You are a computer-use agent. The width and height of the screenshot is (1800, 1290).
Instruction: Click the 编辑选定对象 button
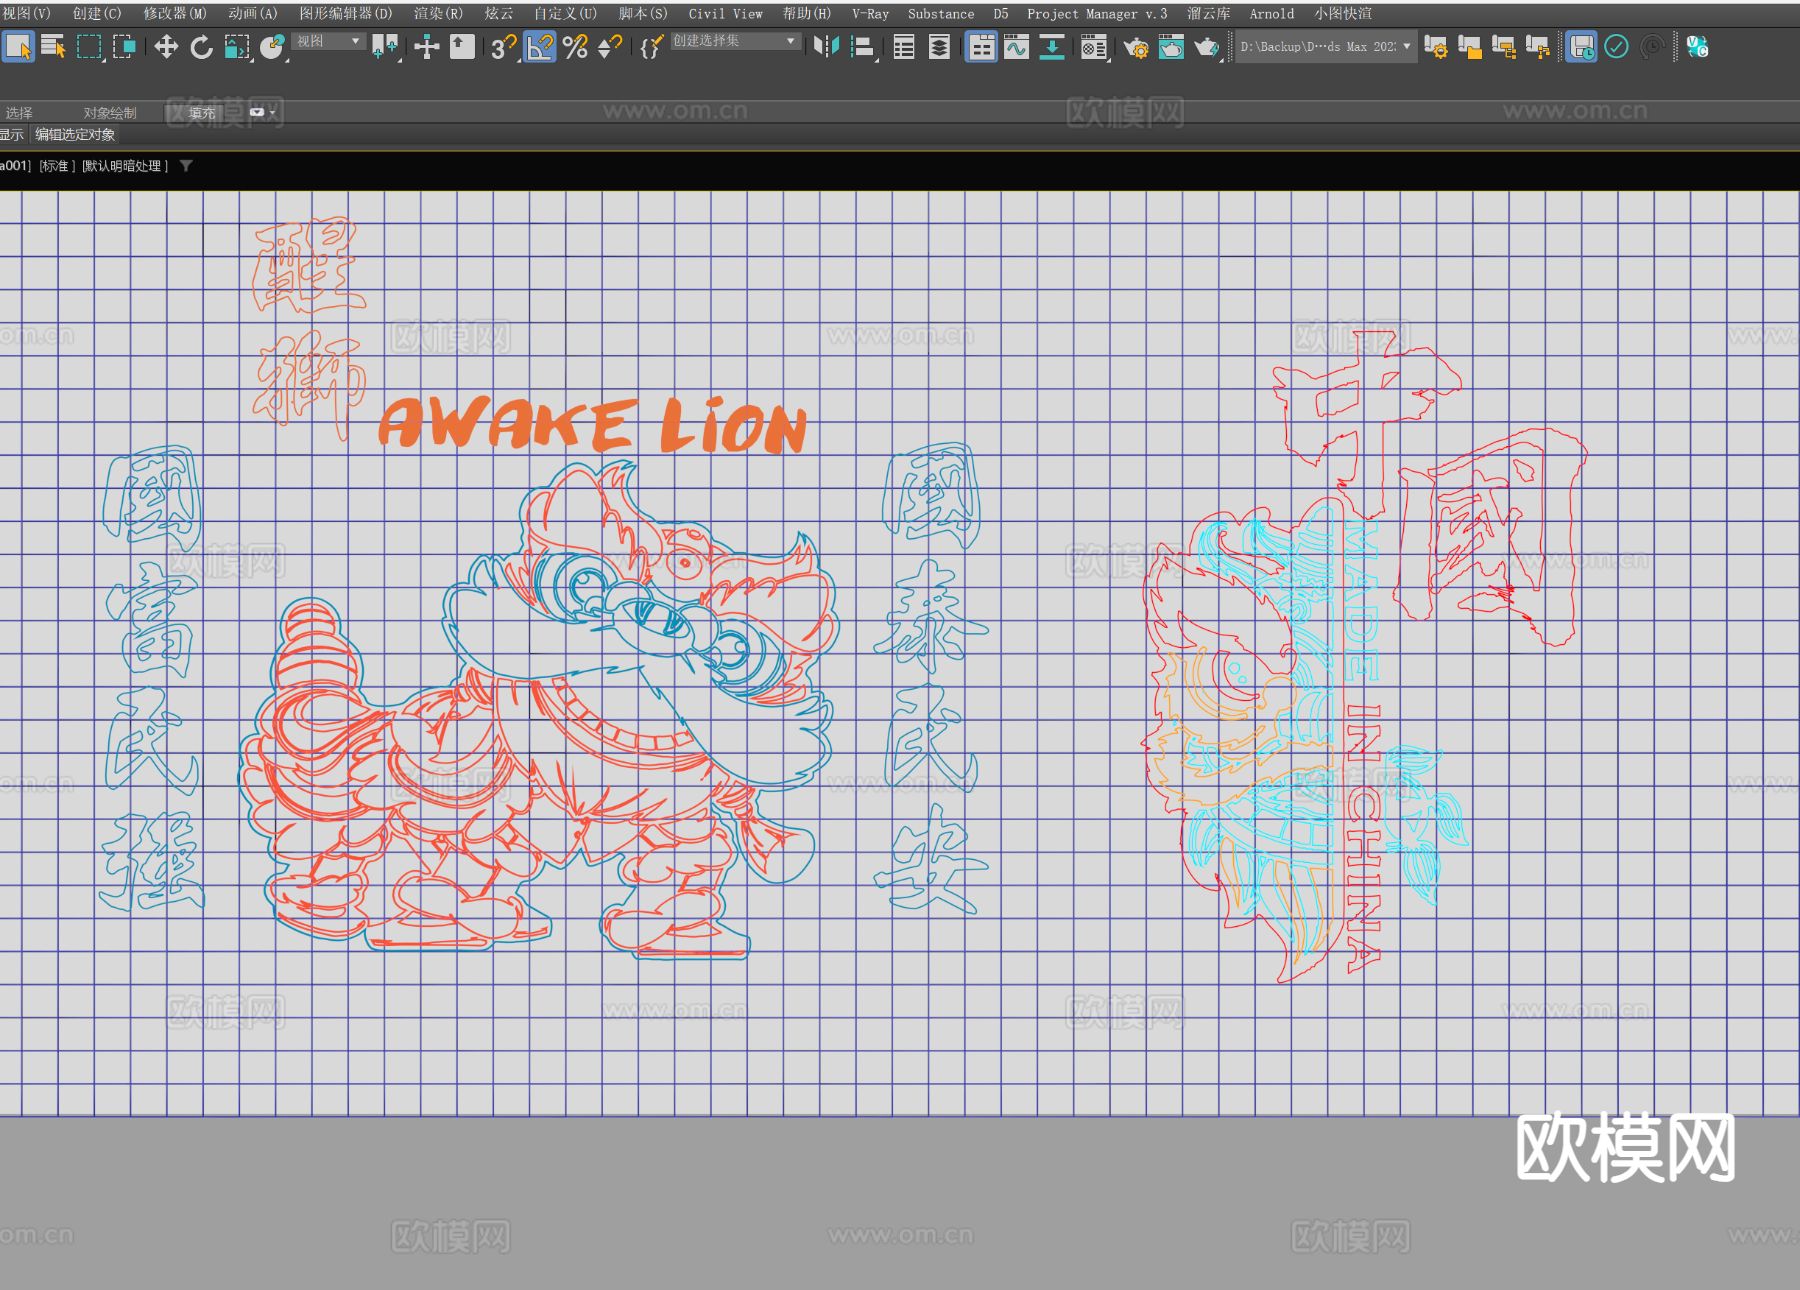(75, 134)
